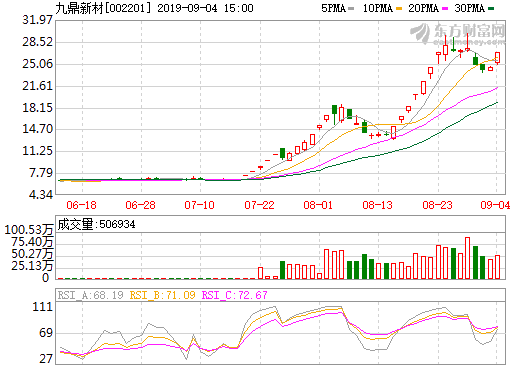Click the 21.61 price axis label

(37, 86)
